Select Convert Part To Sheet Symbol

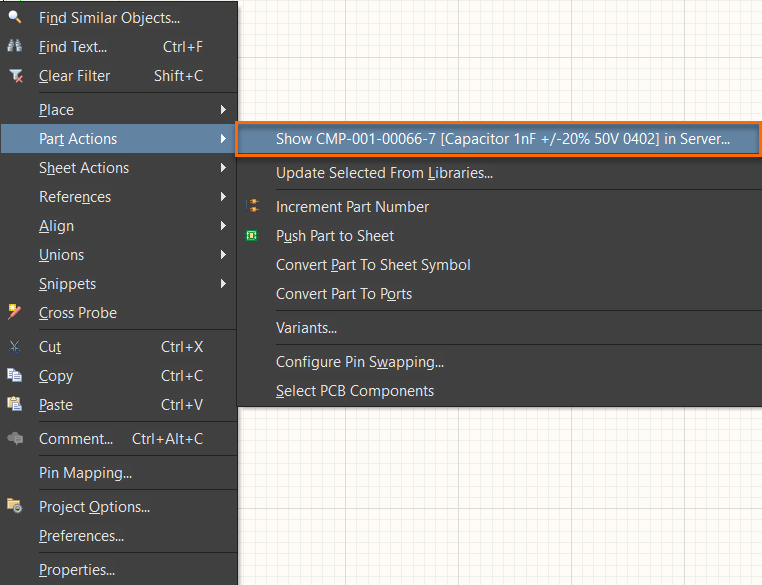coord(373,265)
